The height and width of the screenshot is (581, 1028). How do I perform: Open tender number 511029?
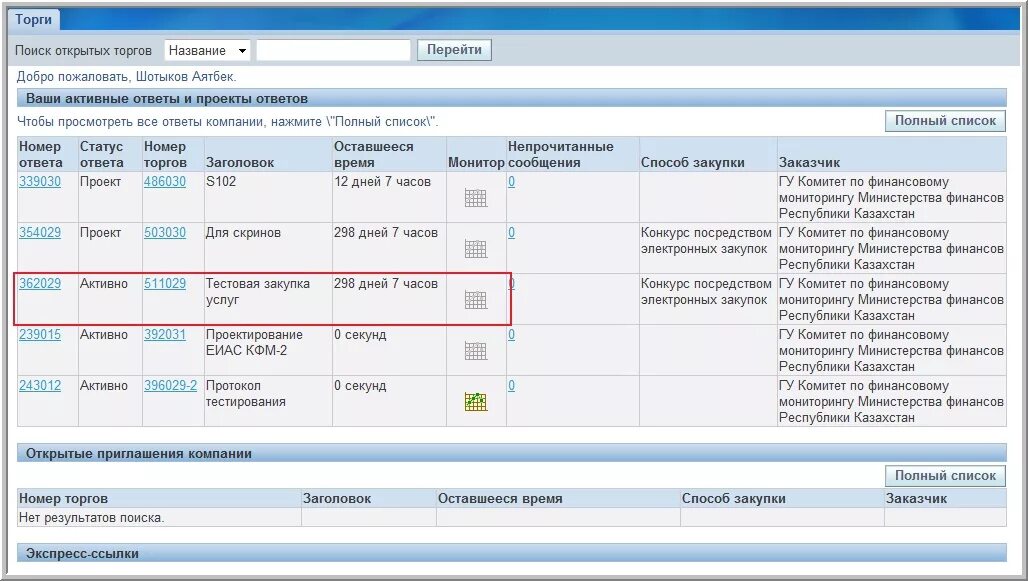165,284
